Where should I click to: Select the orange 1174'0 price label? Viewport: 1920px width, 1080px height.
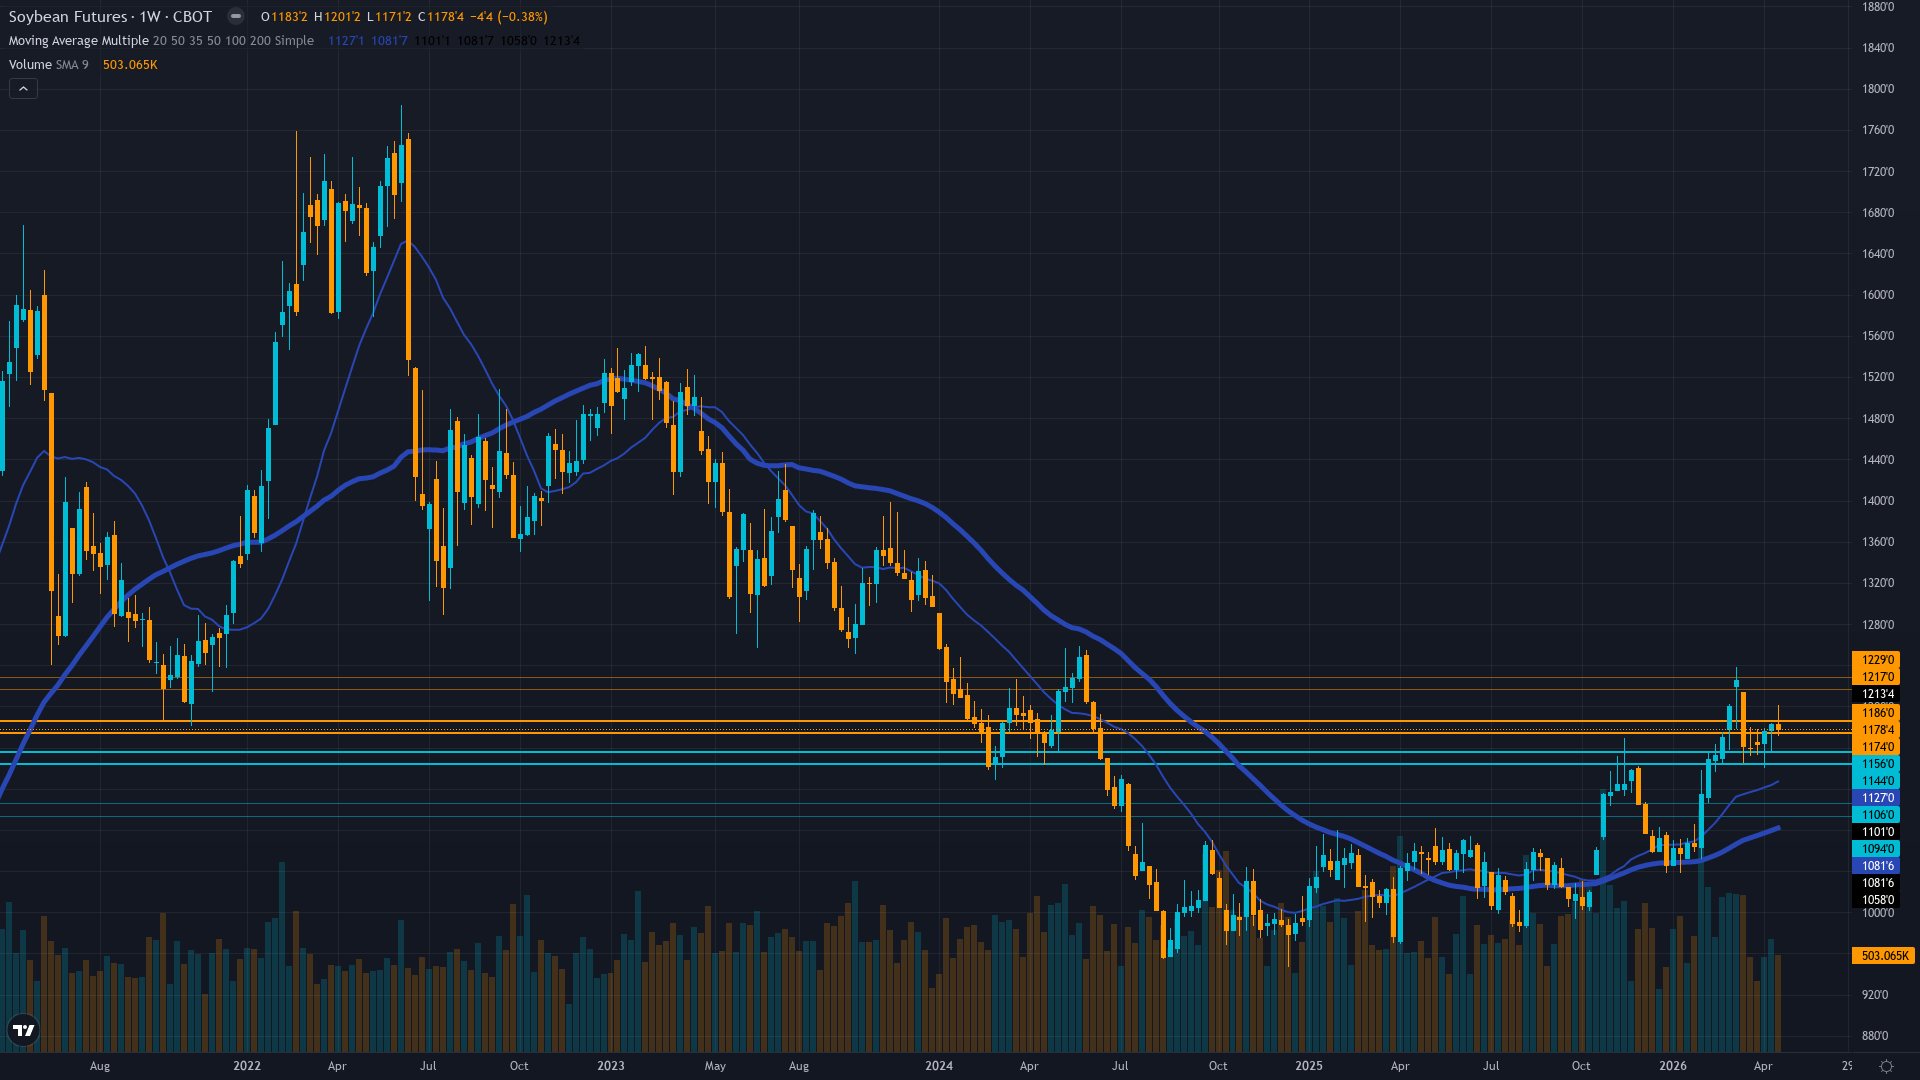(x=1876, y=747)
